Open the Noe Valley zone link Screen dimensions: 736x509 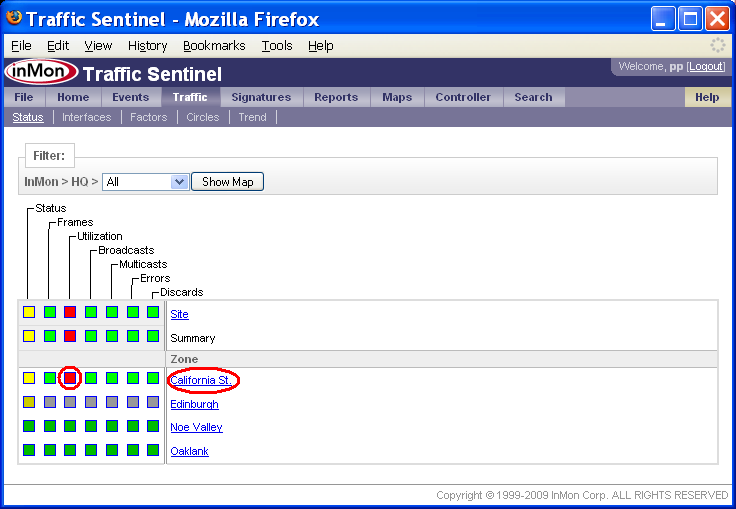click(196, 427)
